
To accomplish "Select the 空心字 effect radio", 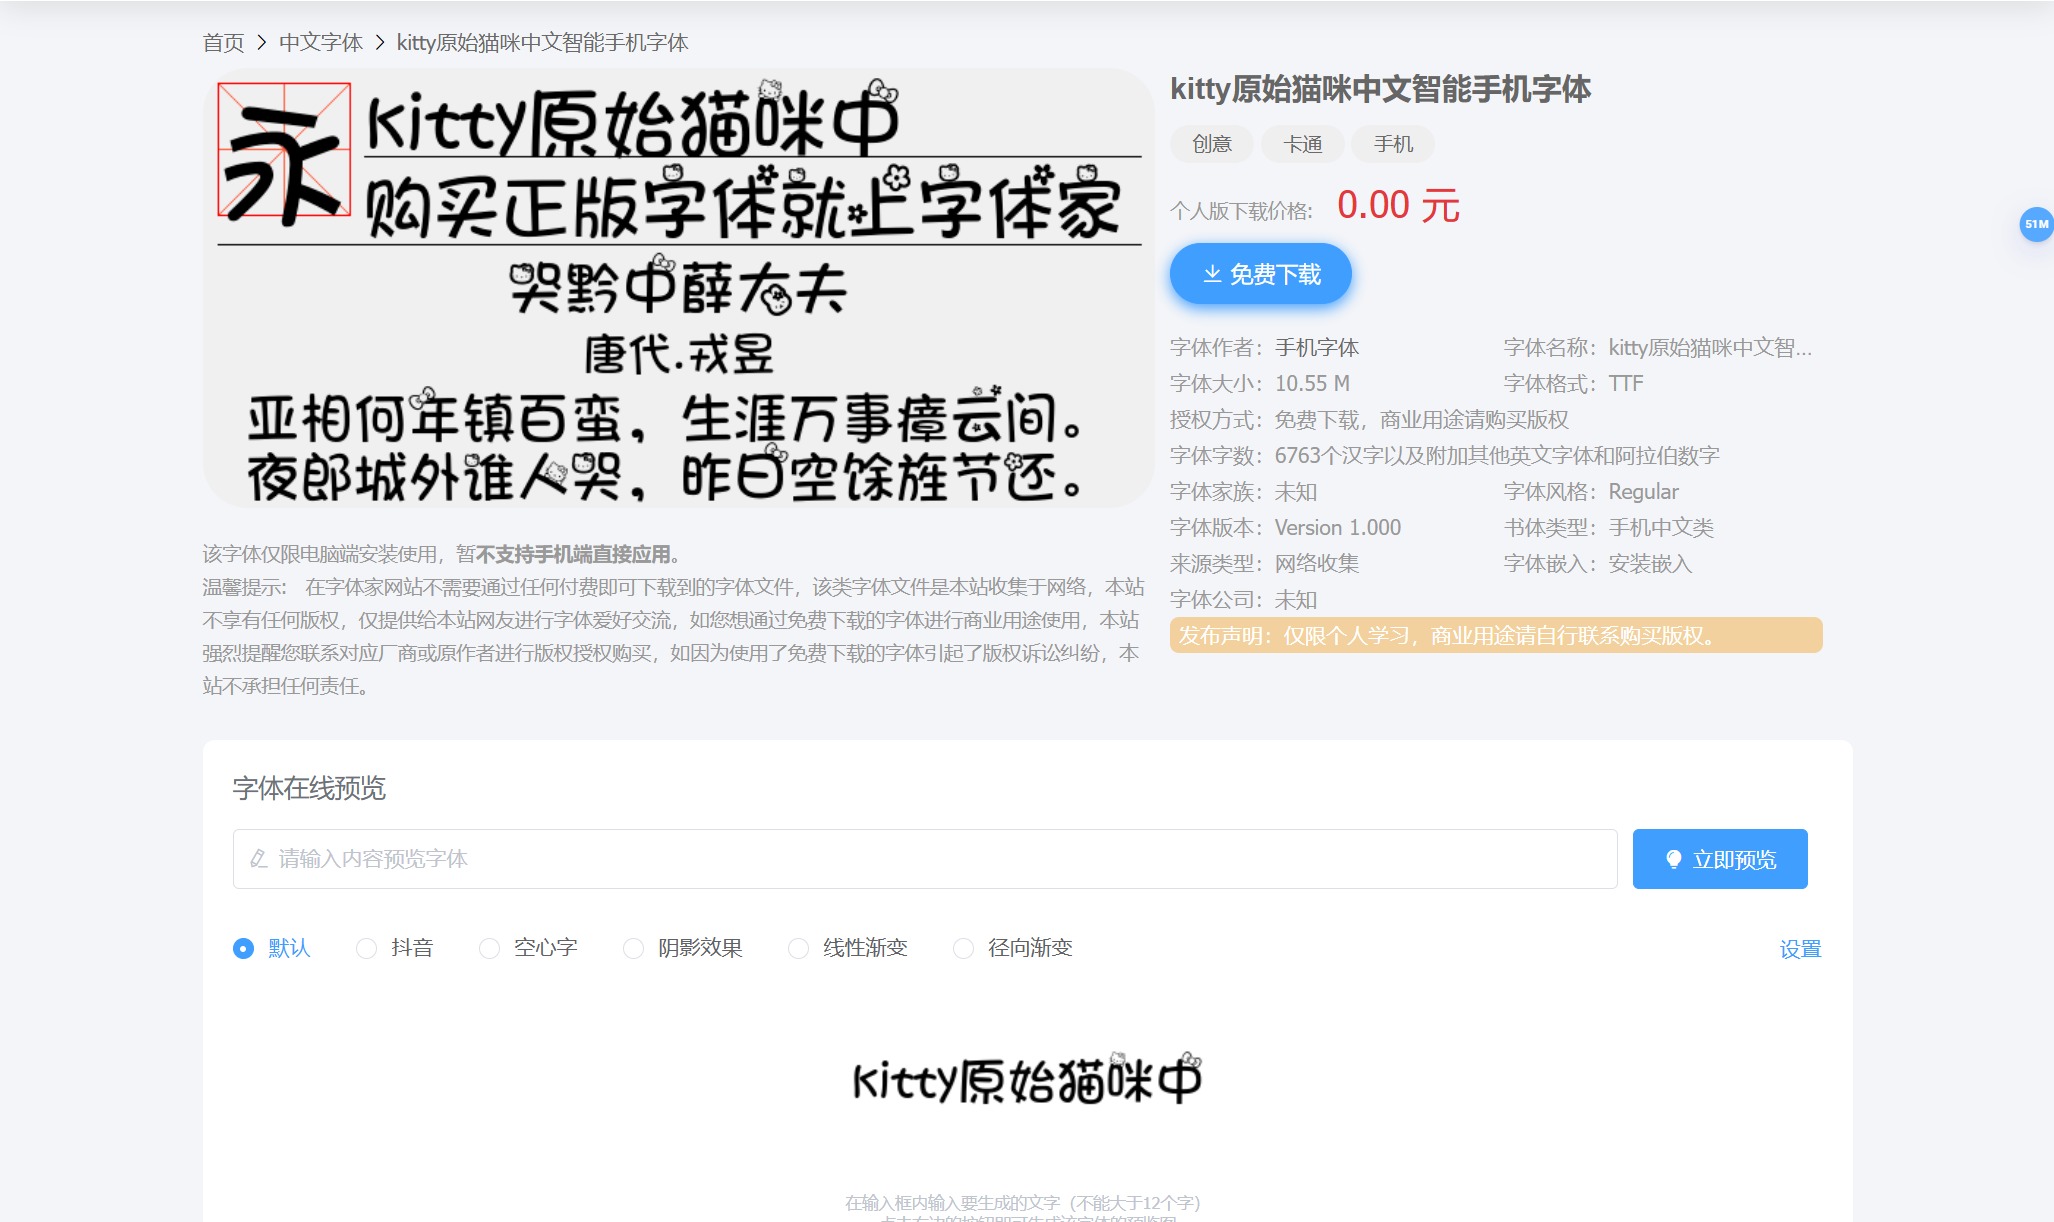I will (489, 948).
